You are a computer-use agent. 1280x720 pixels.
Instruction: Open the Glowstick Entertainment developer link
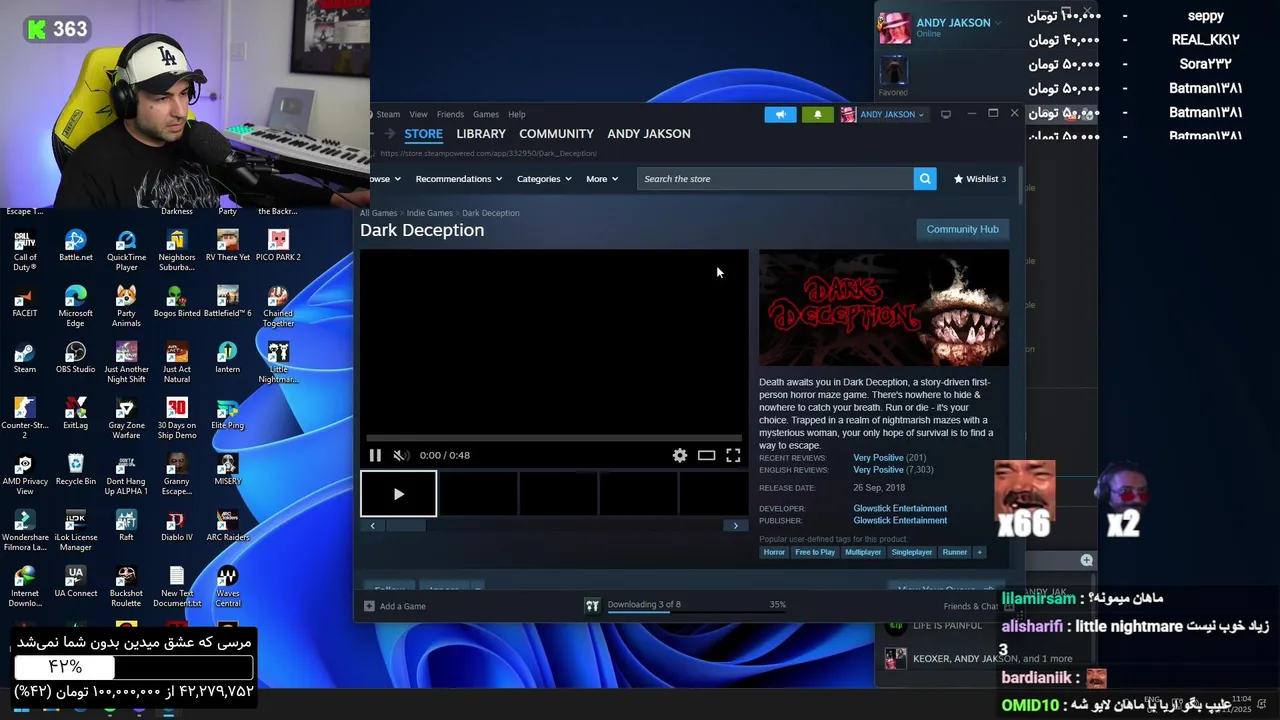click(900, 508)
